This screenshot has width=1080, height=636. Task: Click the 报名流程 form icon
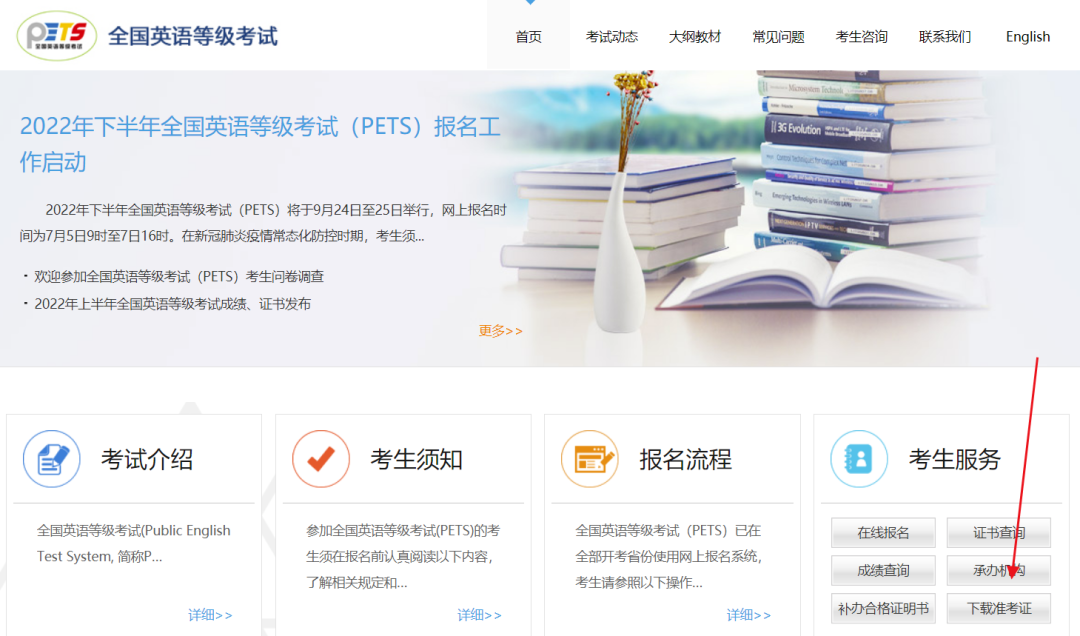[590, 459]
